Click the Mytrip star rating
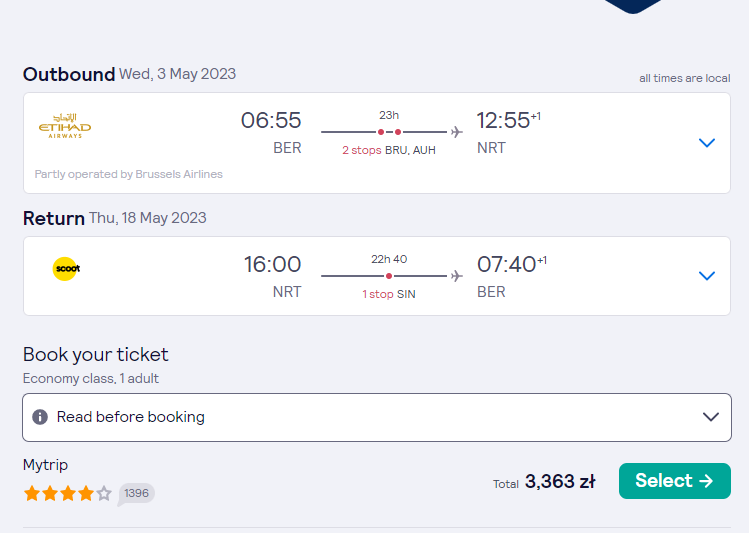The image size is (749, 533). [x=67, y=493]
